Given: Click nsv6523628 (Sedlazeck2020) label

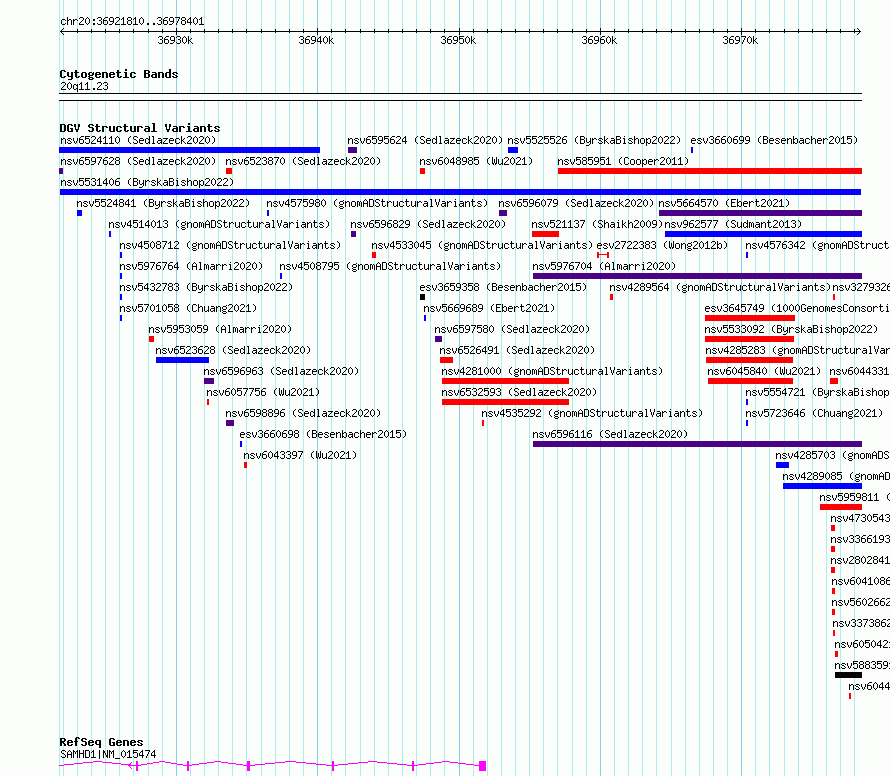Looking at the screenshot, I should [x=233, y=350].
